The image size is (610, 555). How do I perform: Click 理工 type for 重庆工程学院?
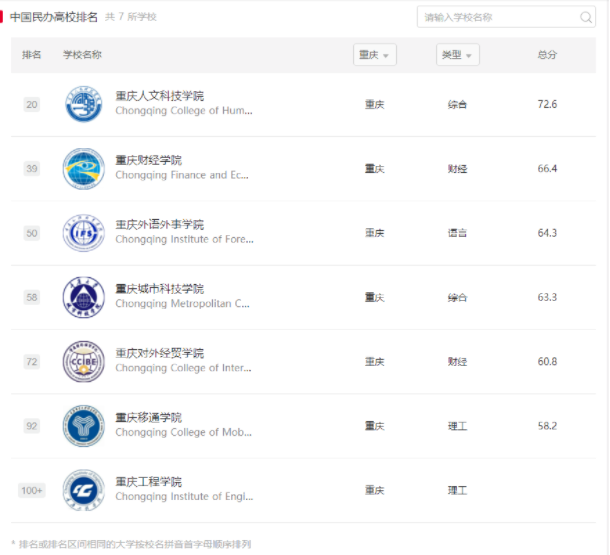click(457, 490)
